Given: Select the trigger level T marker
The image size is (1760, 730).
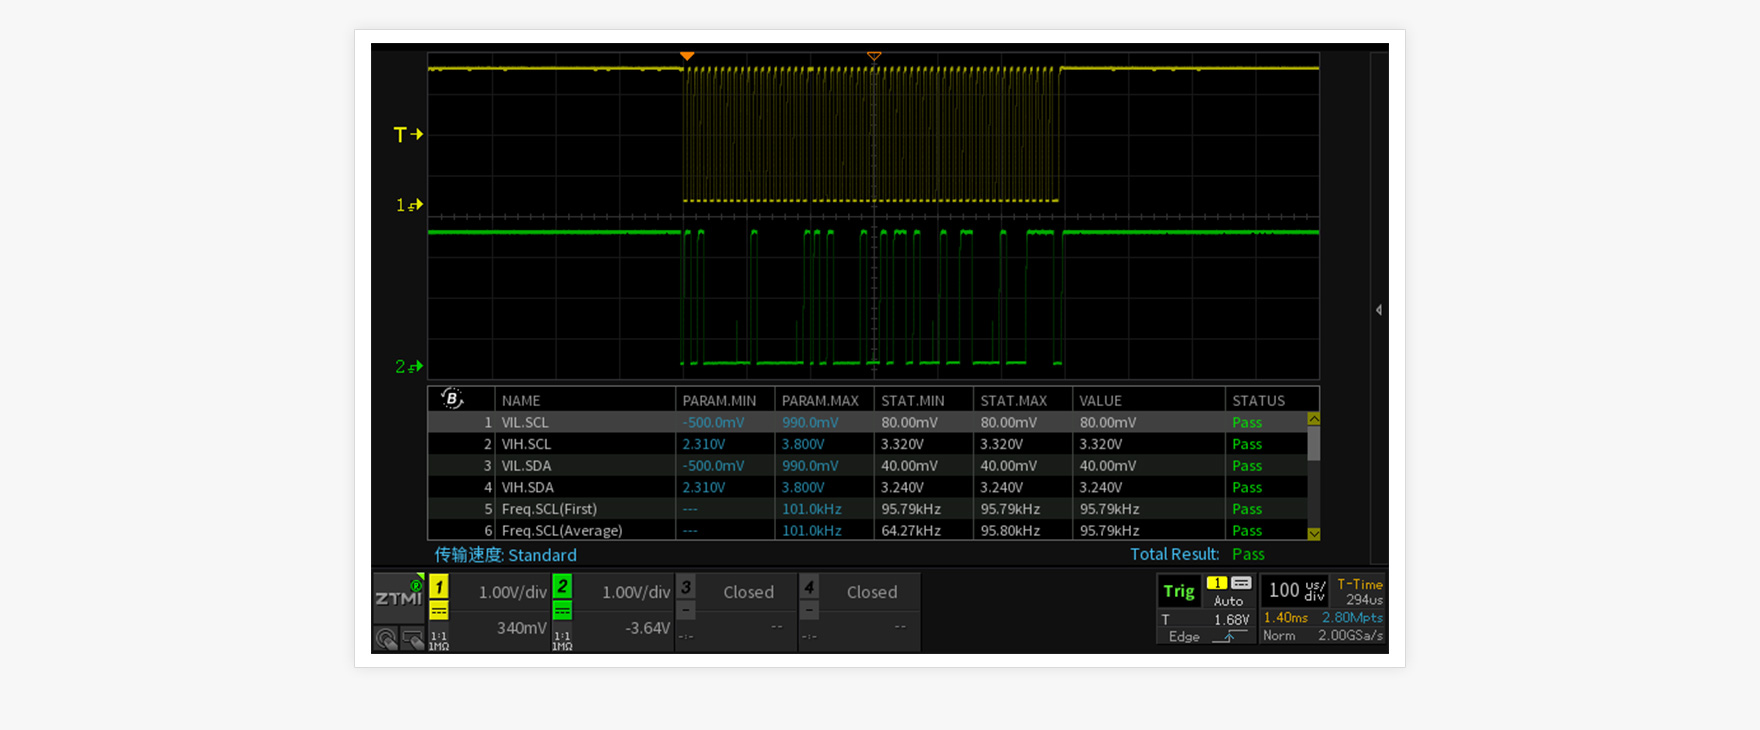Looking at the screenshot, I should point(407,134).
